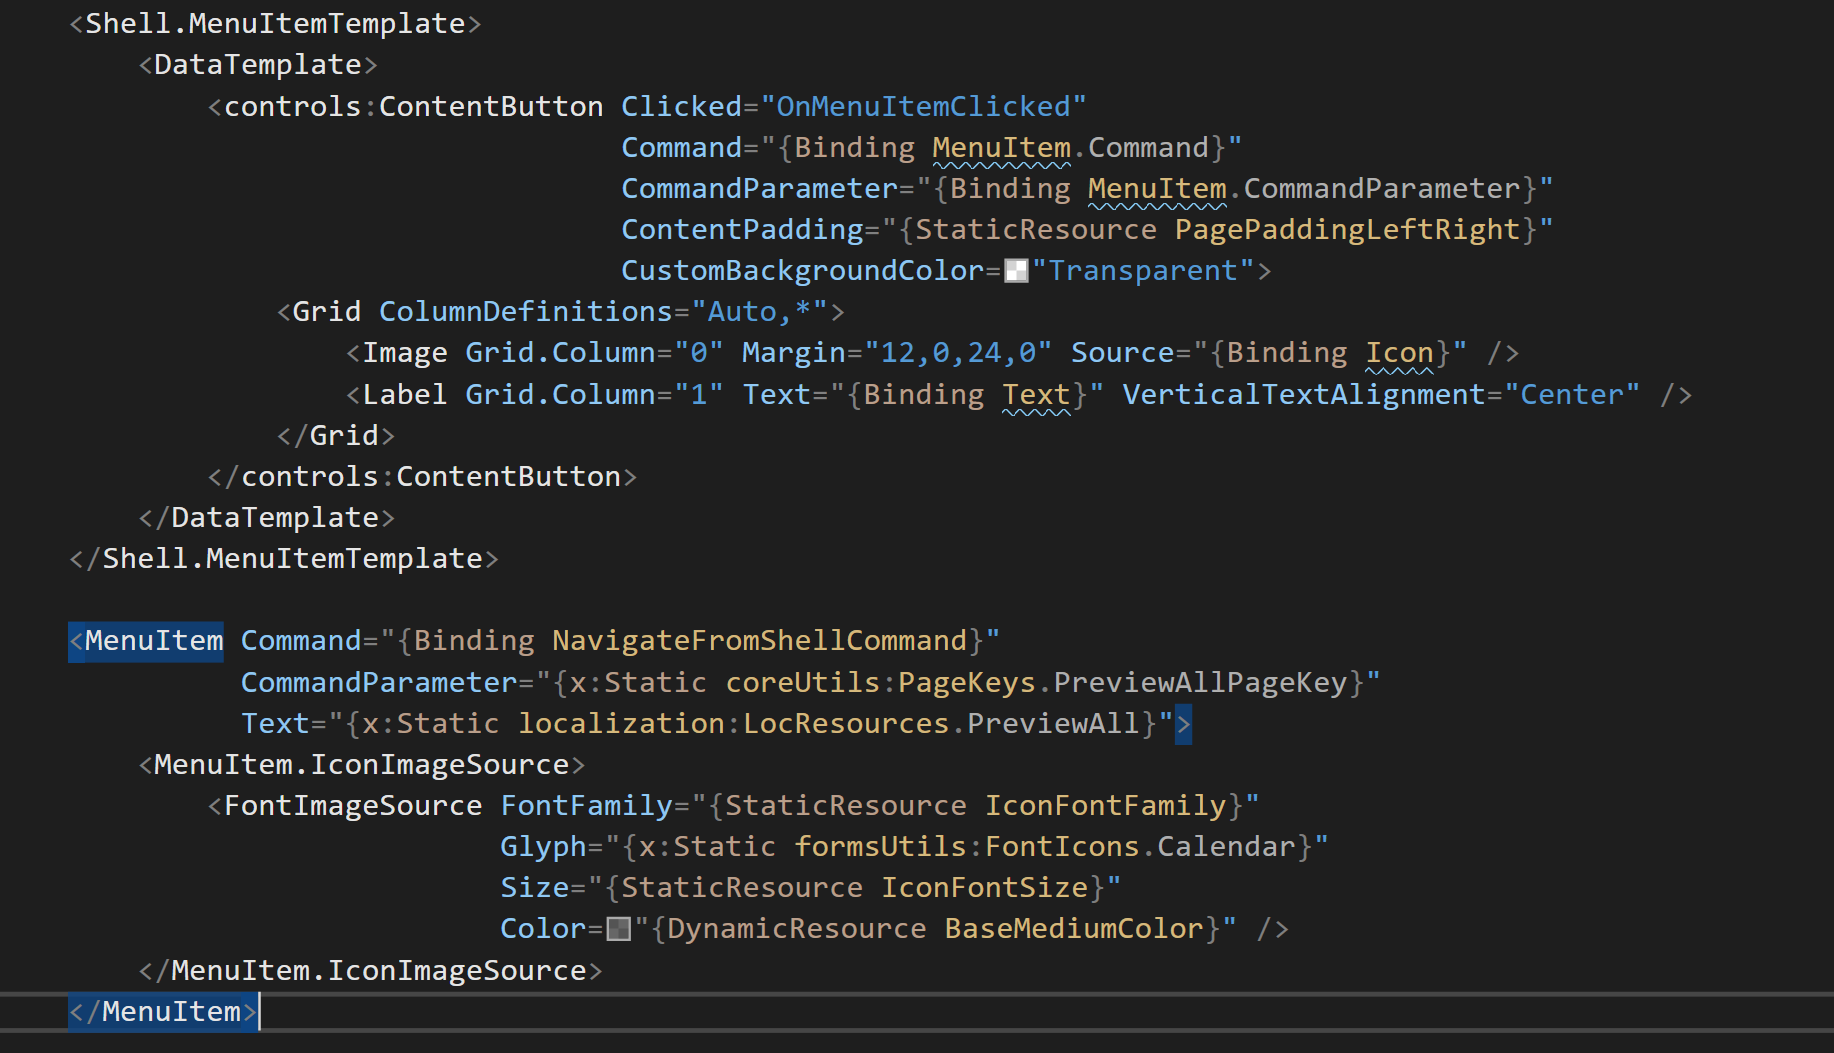Click the underlined MenuItem binding warning

point(1000,147)
